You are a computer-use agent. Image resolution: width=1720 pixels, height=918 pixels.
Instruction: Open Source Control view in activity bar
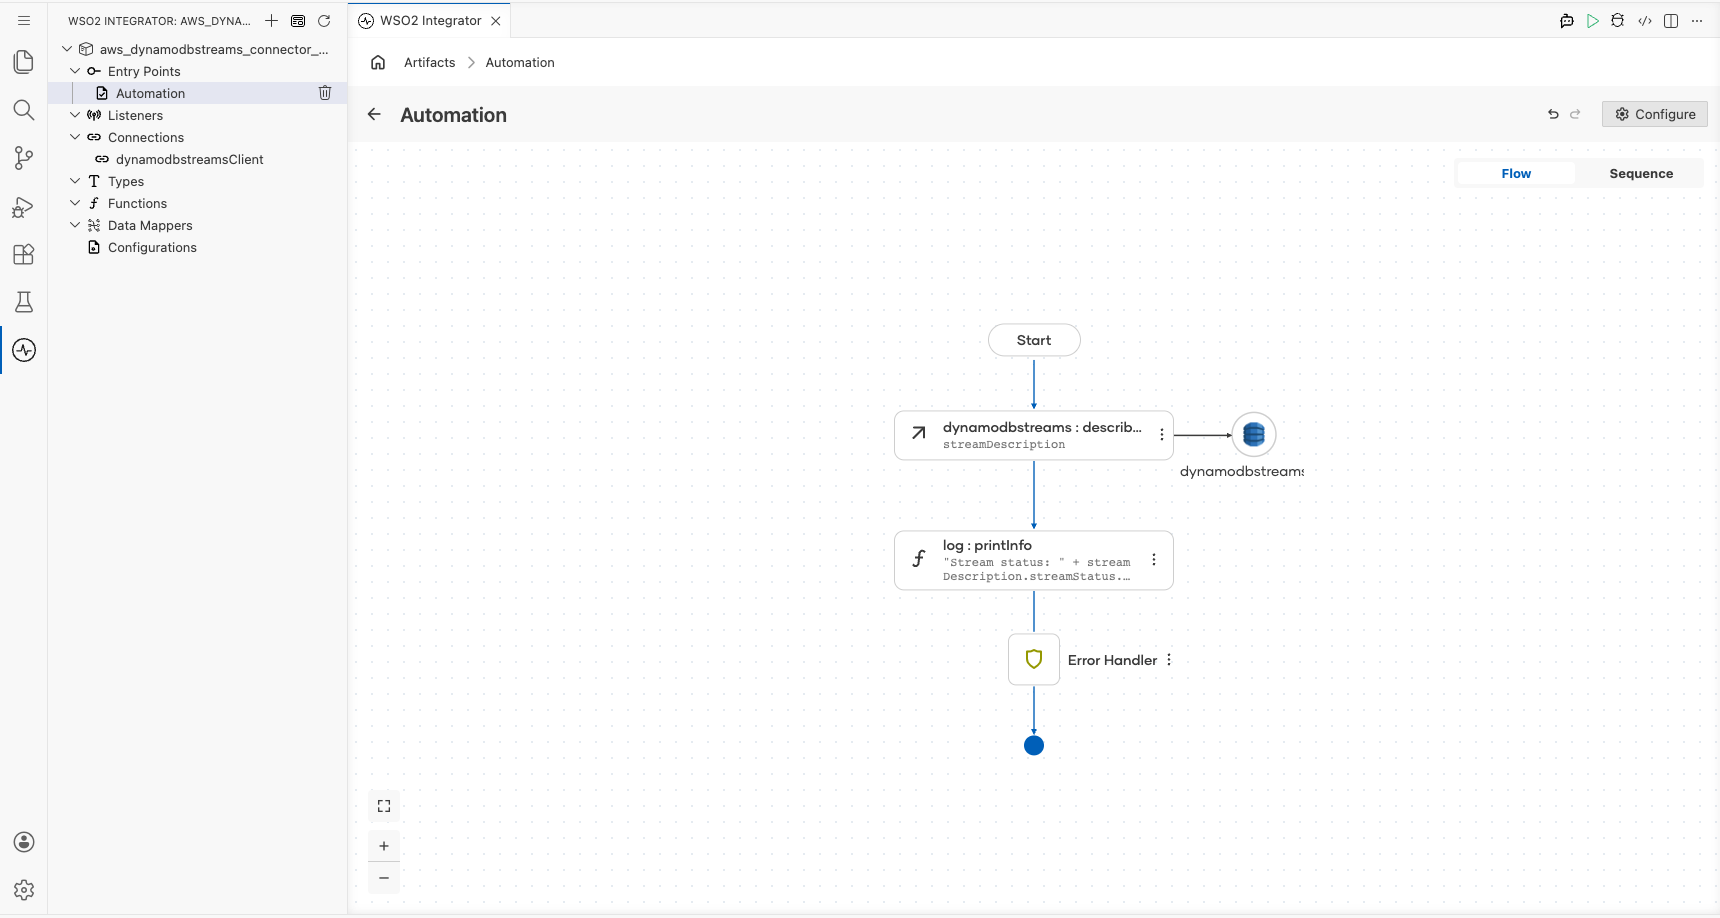pos(24,158)
